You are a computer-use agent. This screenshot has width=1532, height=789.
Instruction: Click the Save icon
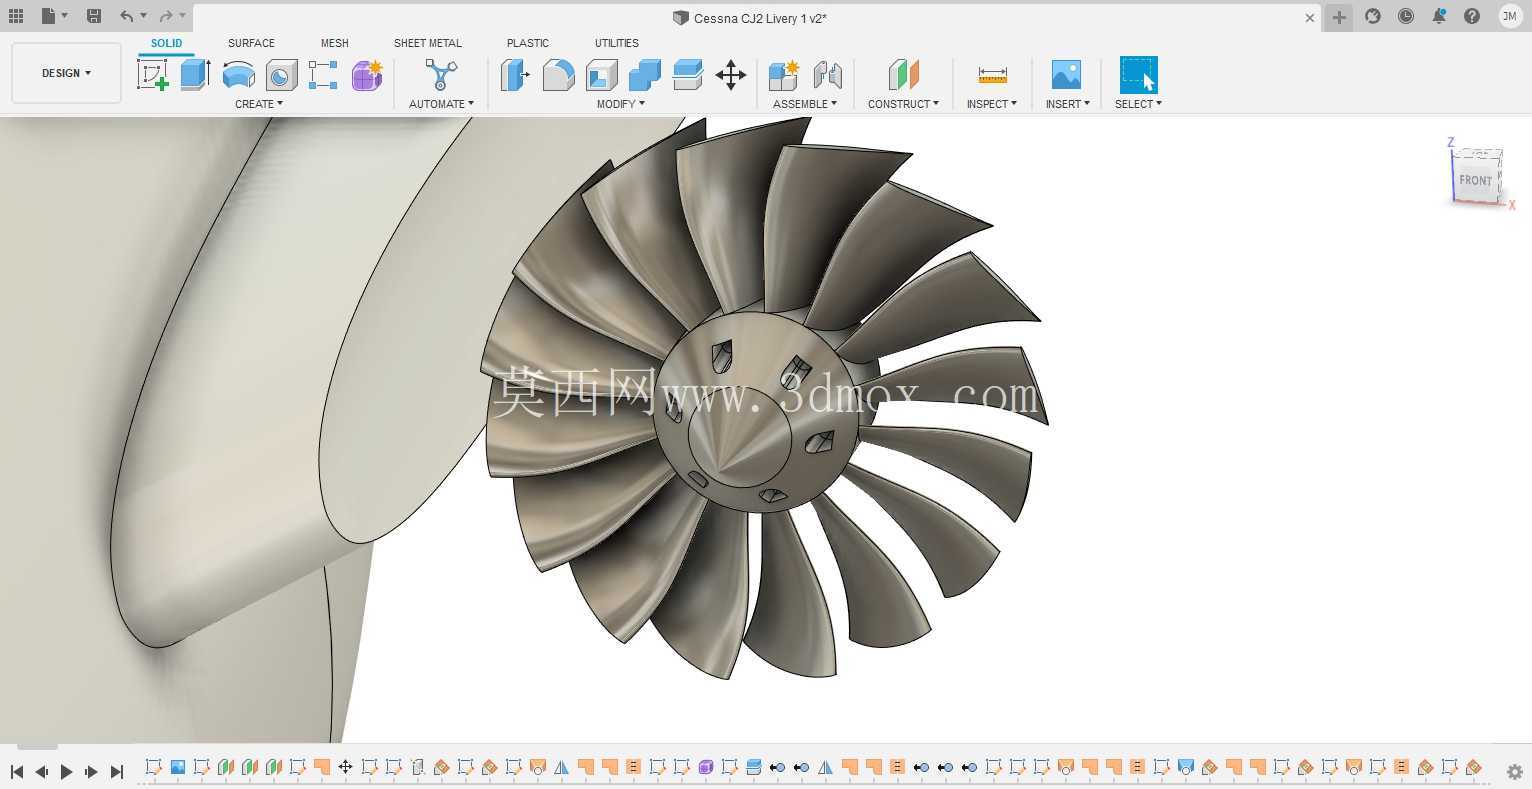tap(93, 16)
